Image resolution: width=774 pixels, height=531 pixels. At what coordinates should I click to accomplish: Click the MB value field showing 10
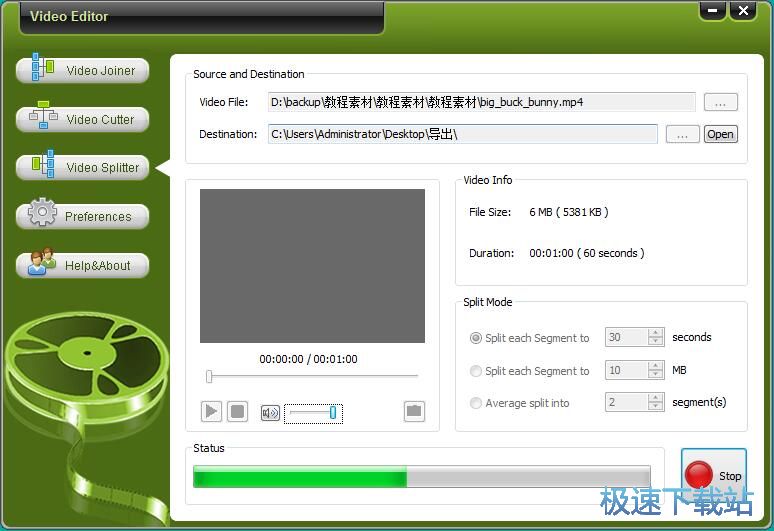click(x=626, y=370)
